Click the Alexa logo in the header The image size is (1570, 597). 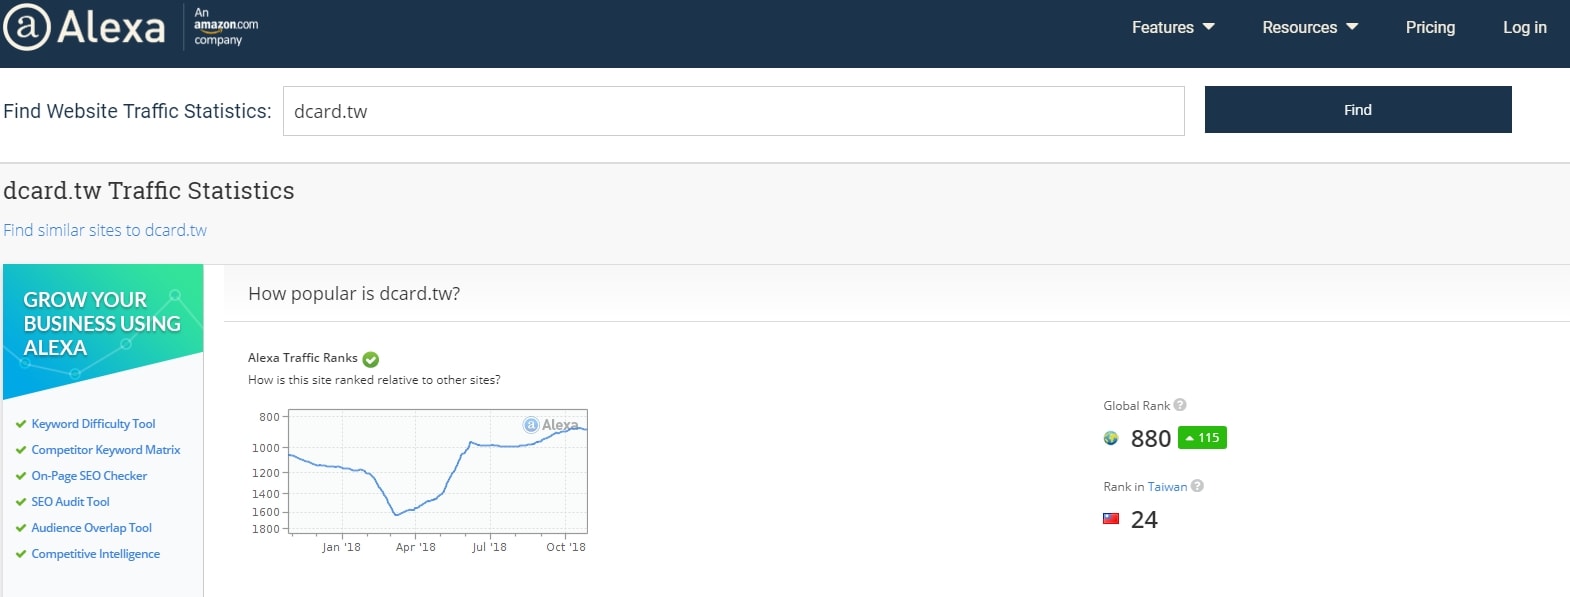click(84, 27)
